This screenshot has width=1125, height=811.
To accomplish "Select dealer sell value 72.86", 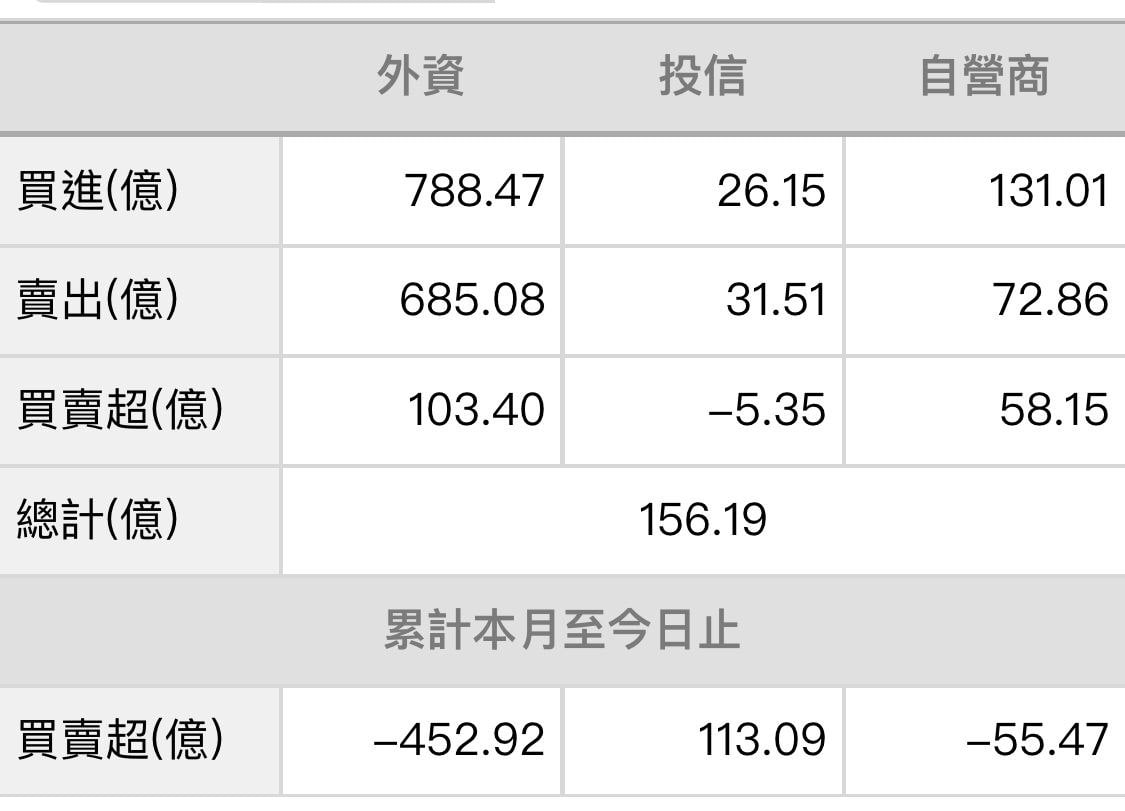I will (x=1051, y=300).
